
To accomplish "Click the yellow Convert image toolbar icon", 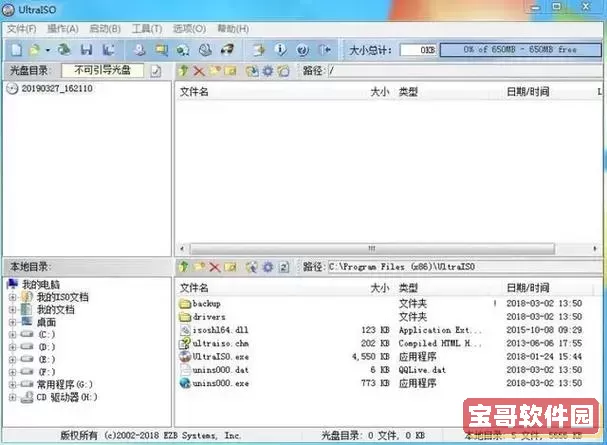I will click(161, 50).
